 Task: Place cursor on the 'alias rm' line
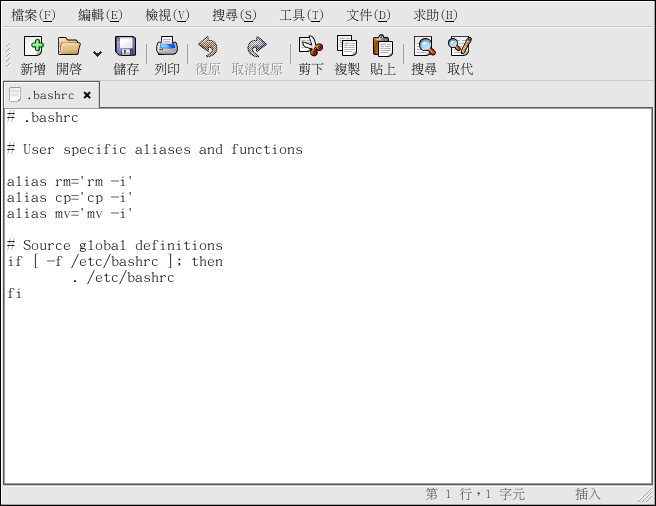[x=70, y=181]
